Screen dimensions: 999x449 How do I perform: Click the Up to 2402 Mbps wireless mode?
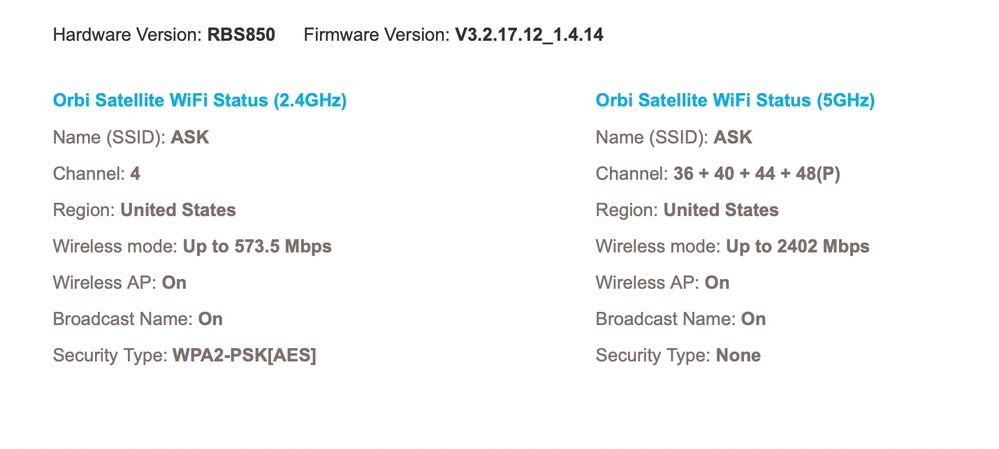point(798,246)
